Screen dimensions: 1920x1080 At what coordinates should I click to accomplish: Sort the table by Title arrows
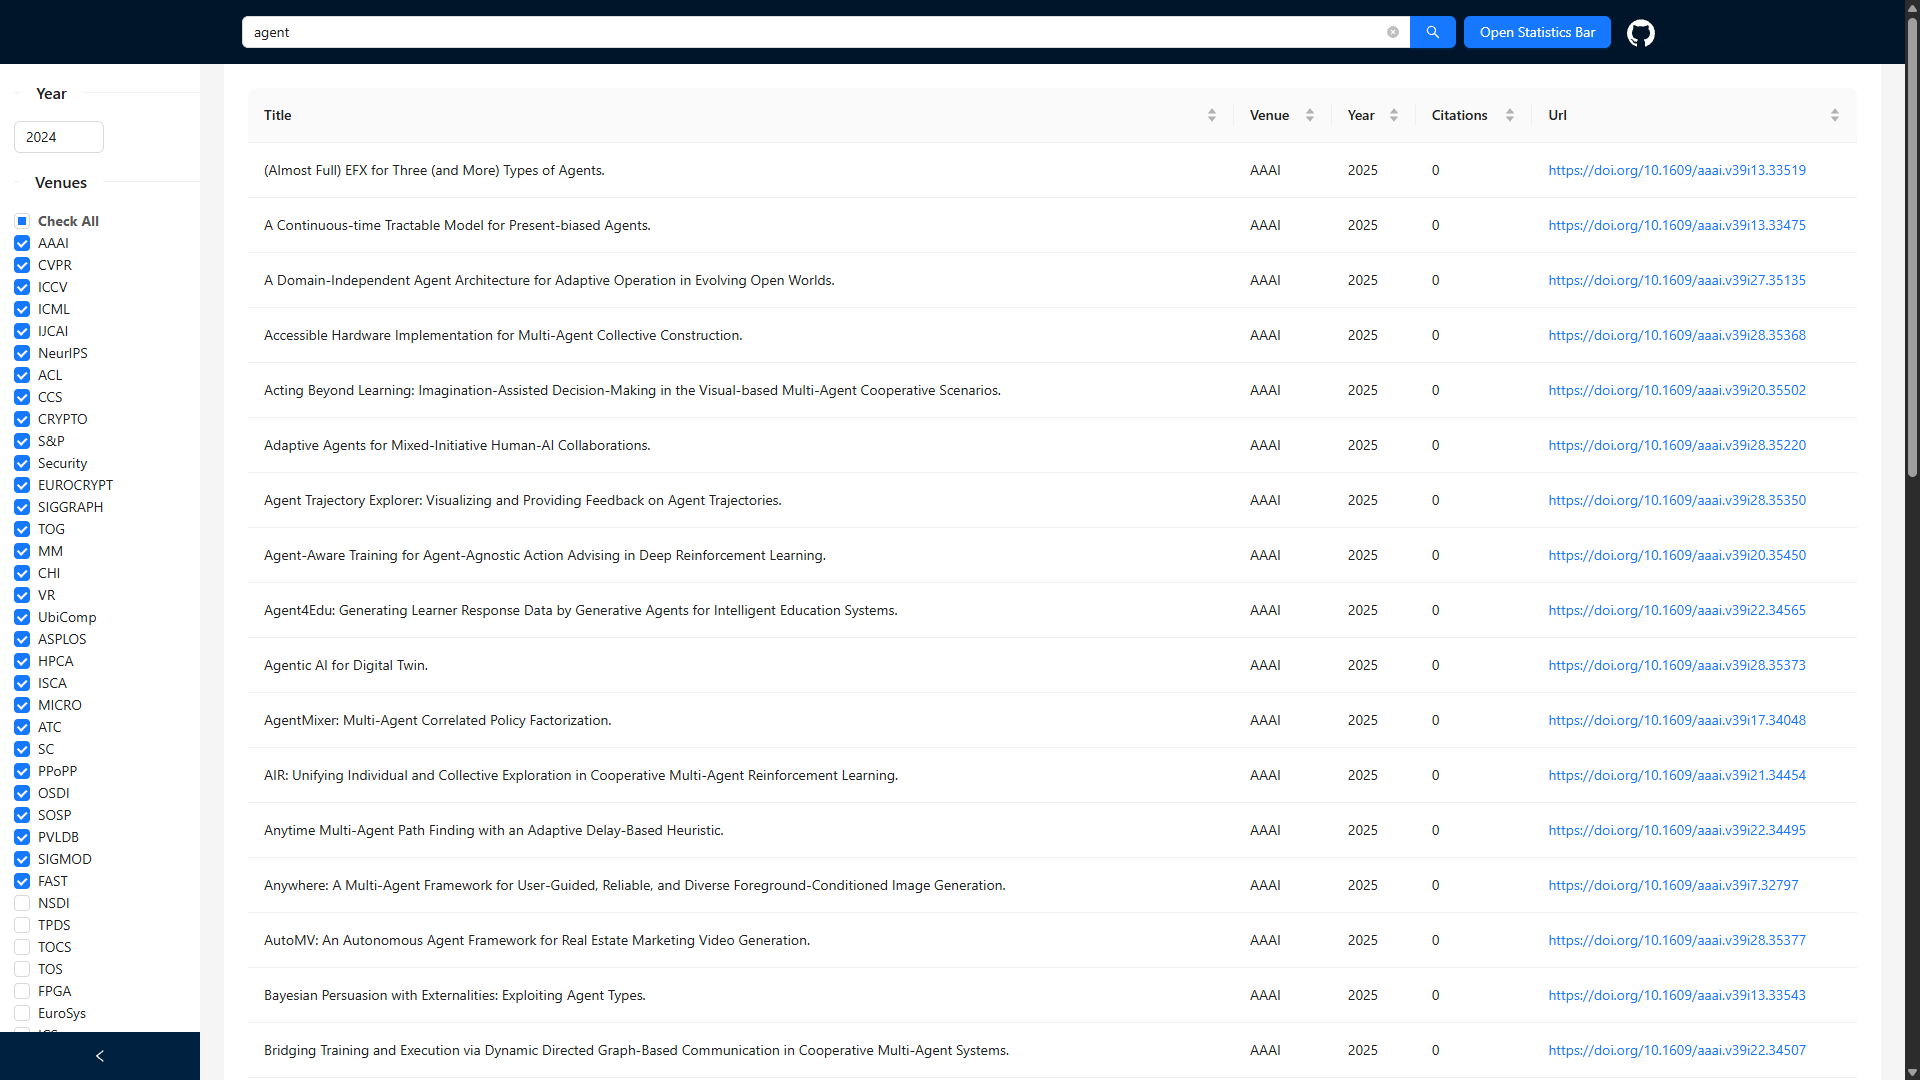(x=1211, y=115)
